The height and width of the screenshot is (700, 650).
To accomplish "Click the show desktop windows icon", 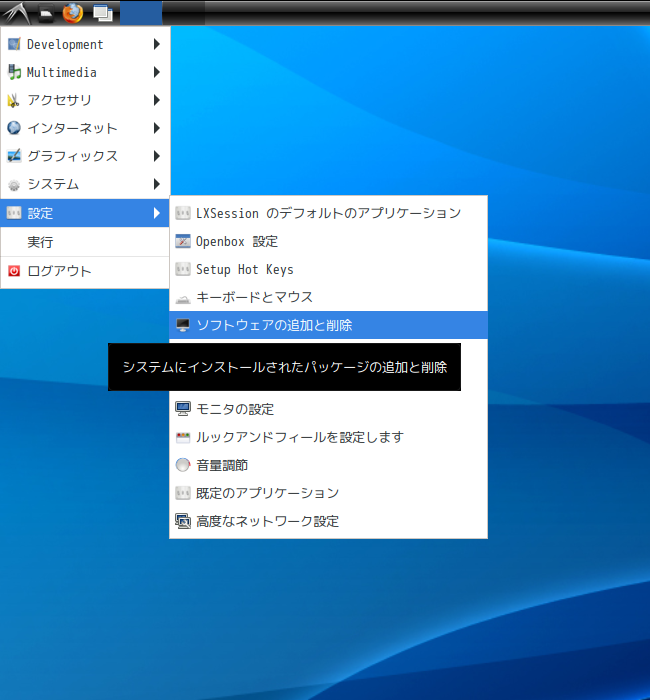I will (103, 13).
